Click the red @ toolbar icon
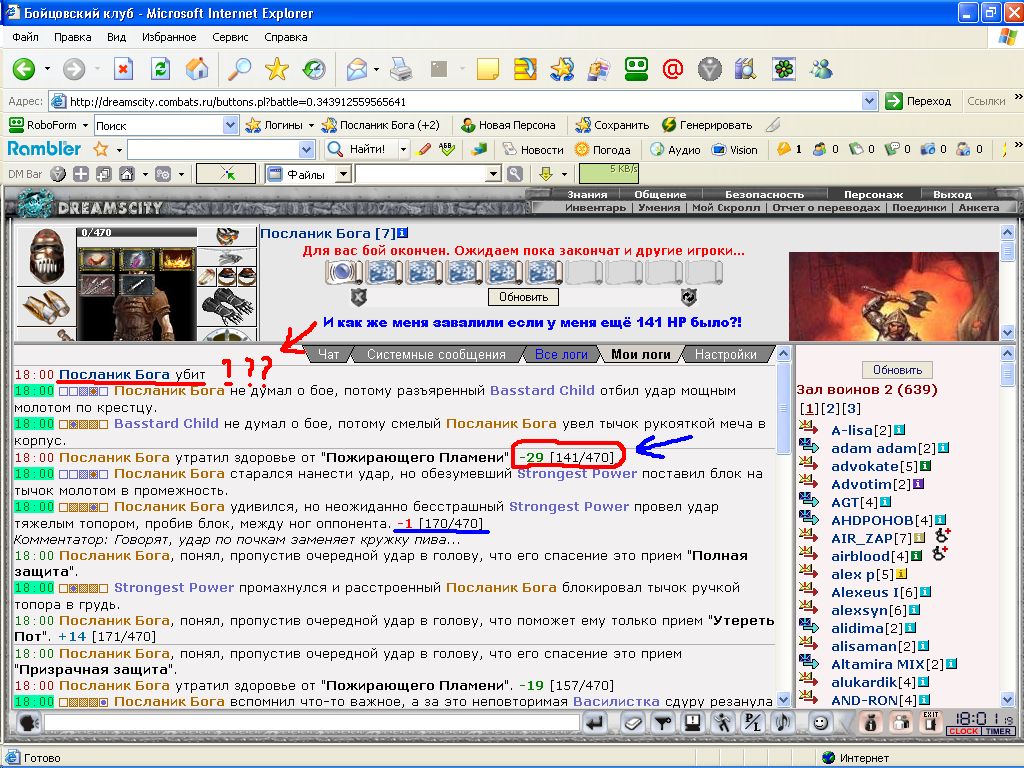This screenshot has width=1024, height=768. [x=673, y=69]
